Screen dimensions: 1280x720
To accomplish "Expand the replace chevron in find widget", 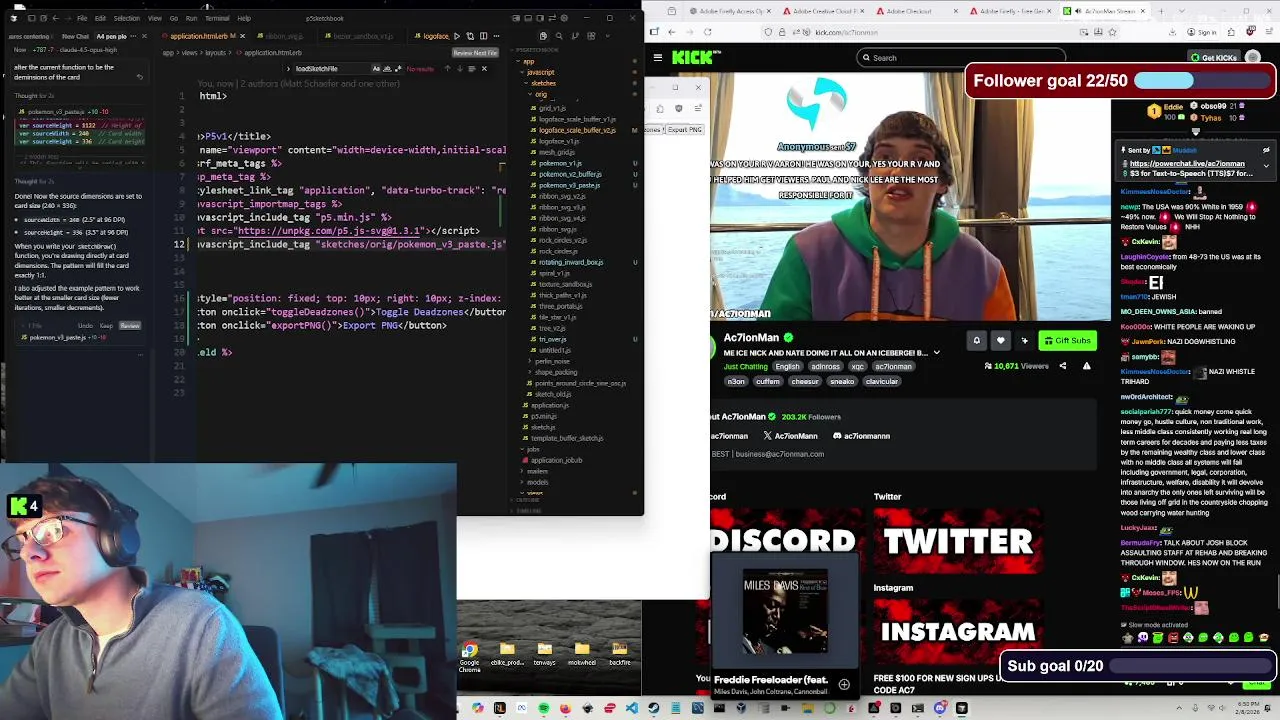I will tap(289, 68).
